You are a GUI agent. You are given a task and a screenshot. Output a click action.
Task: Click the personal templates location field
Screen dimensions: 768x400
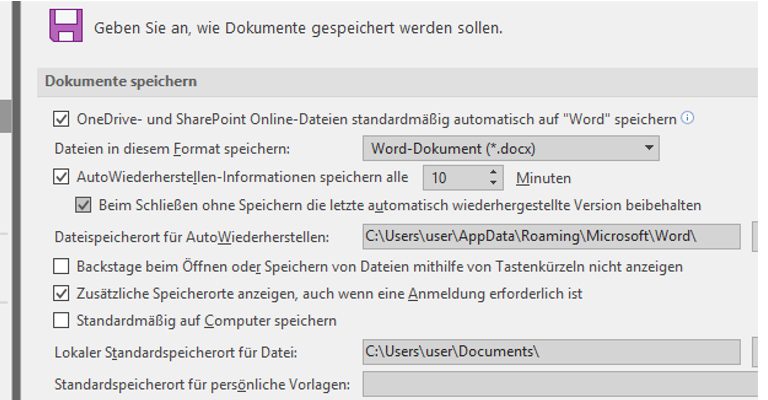tap(560, 384)
